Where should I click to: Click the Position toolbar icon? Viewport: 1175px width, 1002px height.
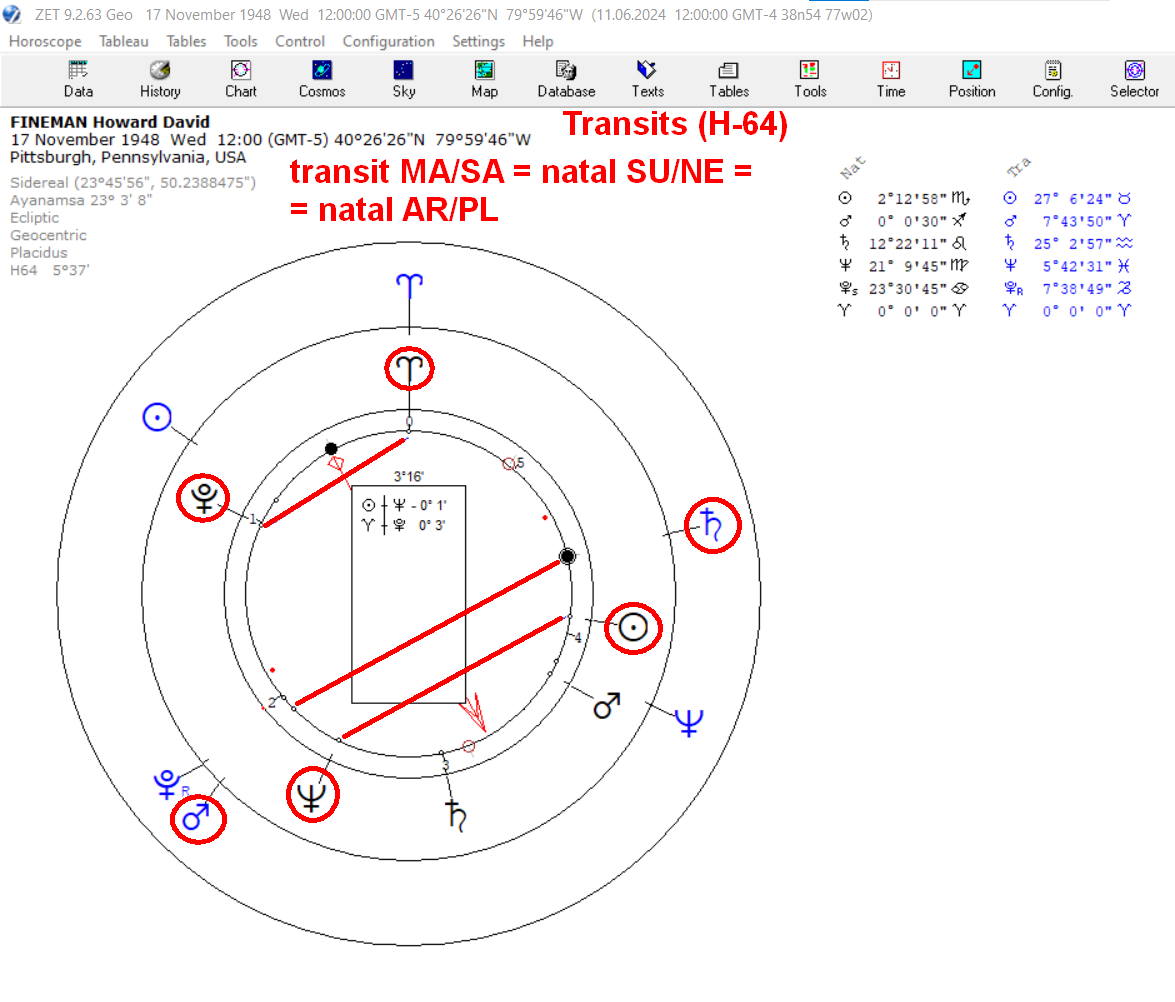click(972, 79)
